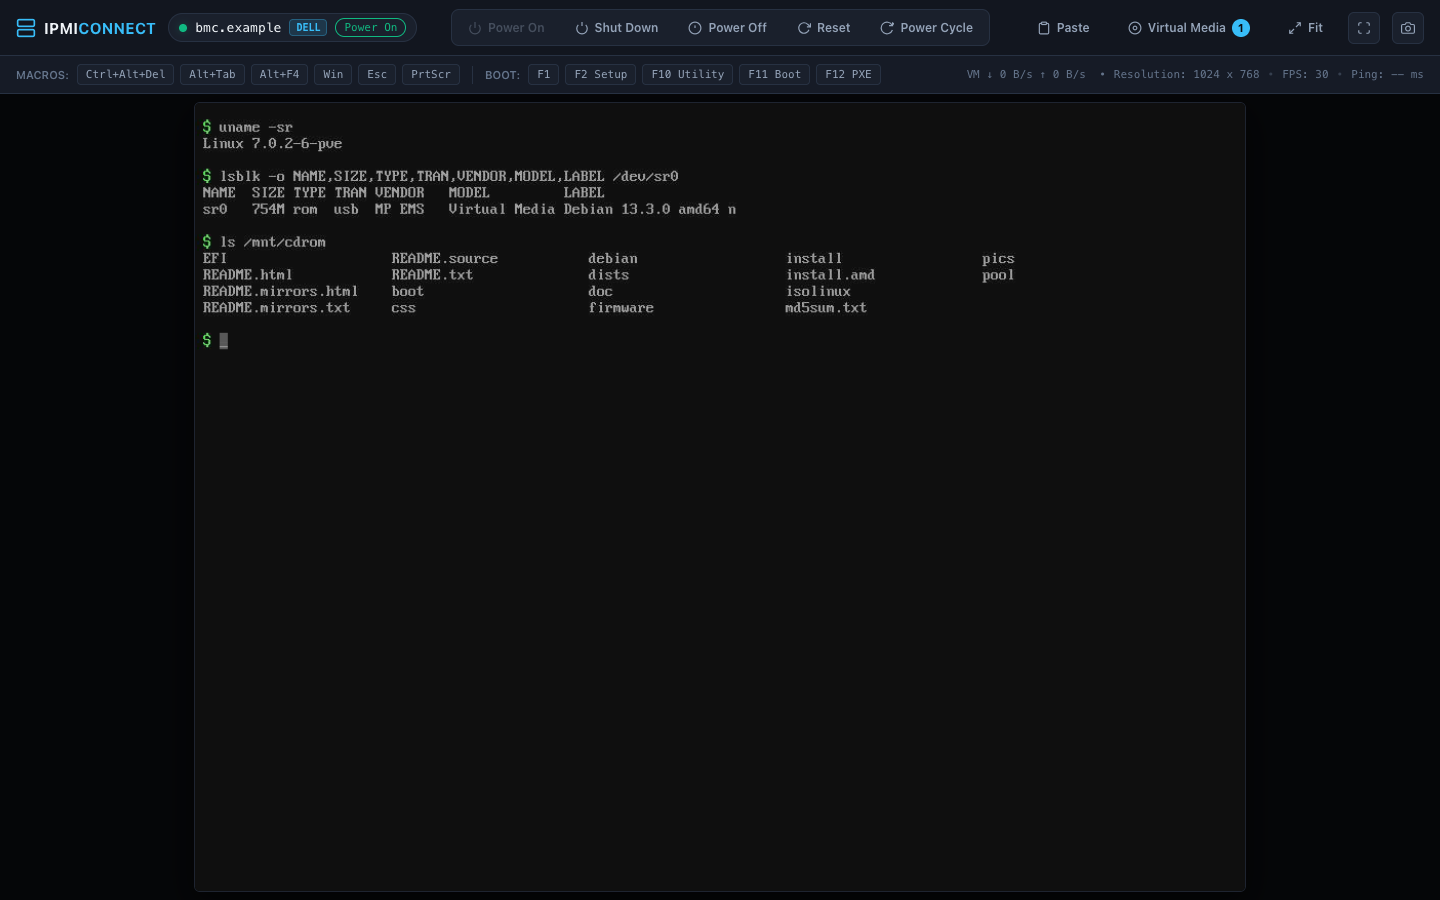1440x900 pixels.
Task: Send F2 Setup boot key
Action: tap(601, 75)
